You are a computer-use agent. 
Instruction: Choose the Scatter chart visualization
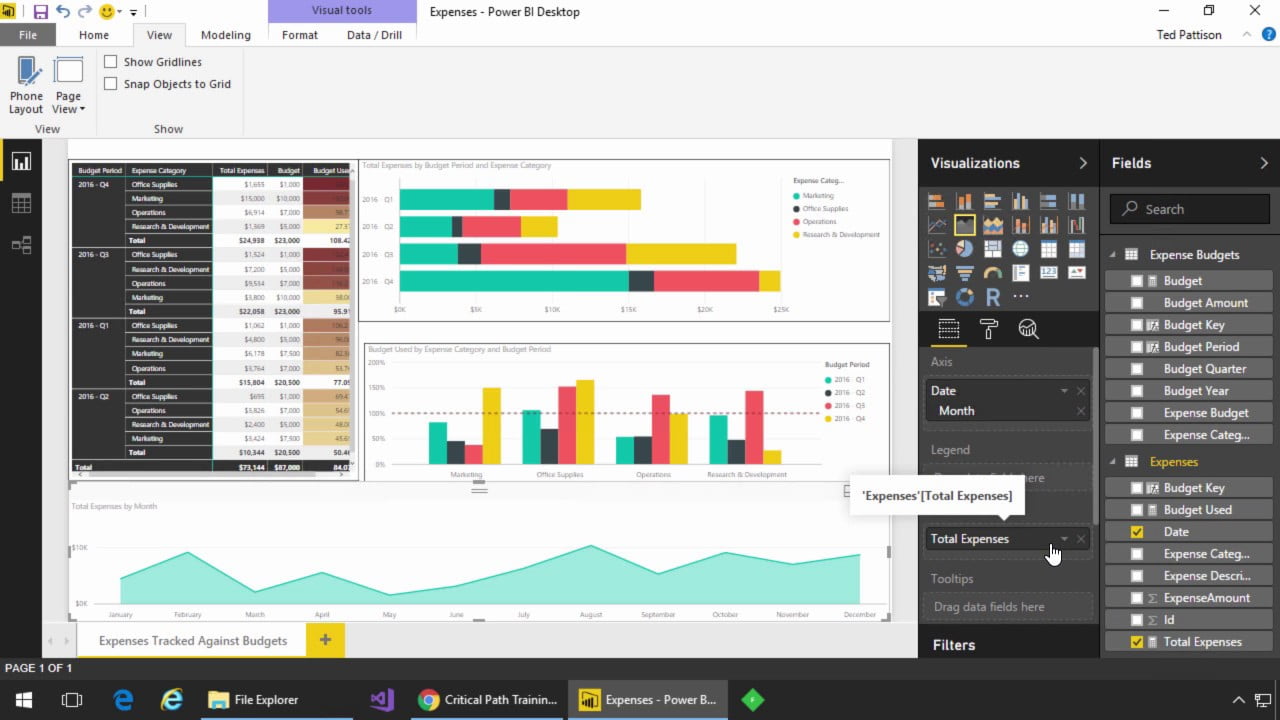[x=937, y=249]
